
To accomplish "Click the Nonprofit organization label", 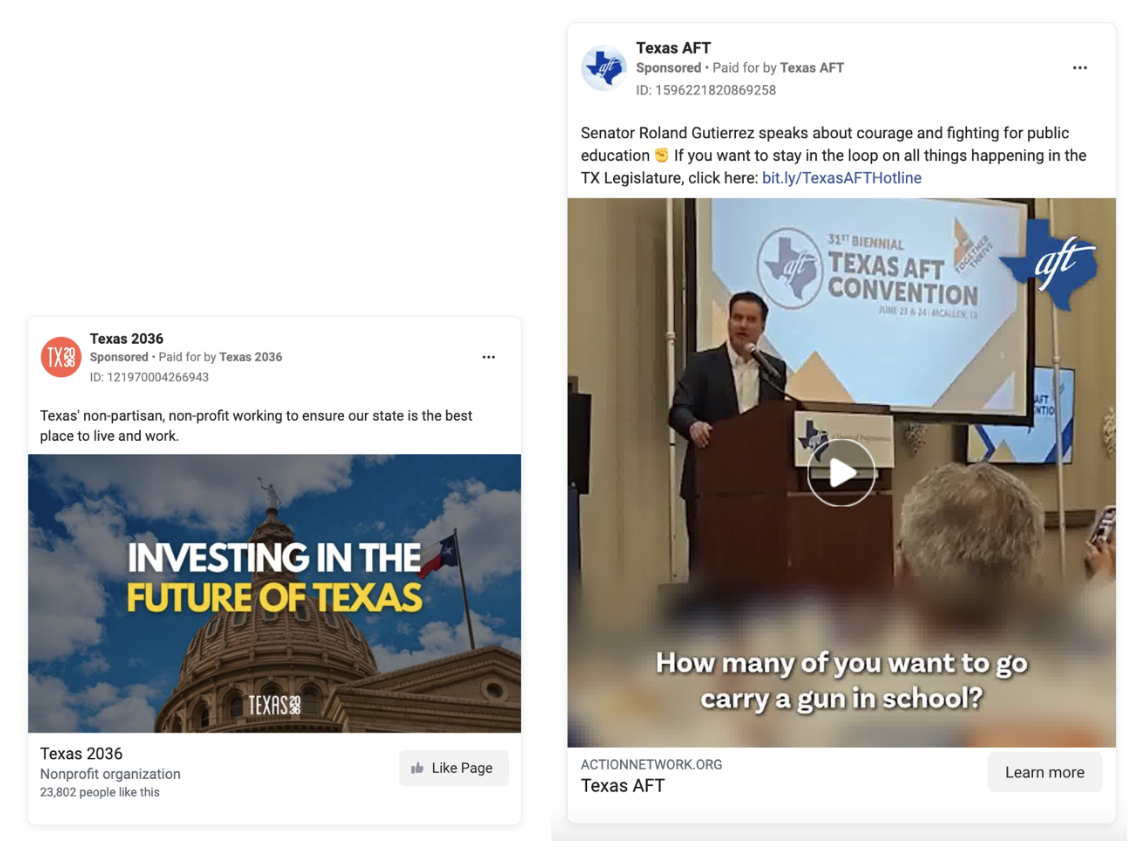I will click(110, 774).
